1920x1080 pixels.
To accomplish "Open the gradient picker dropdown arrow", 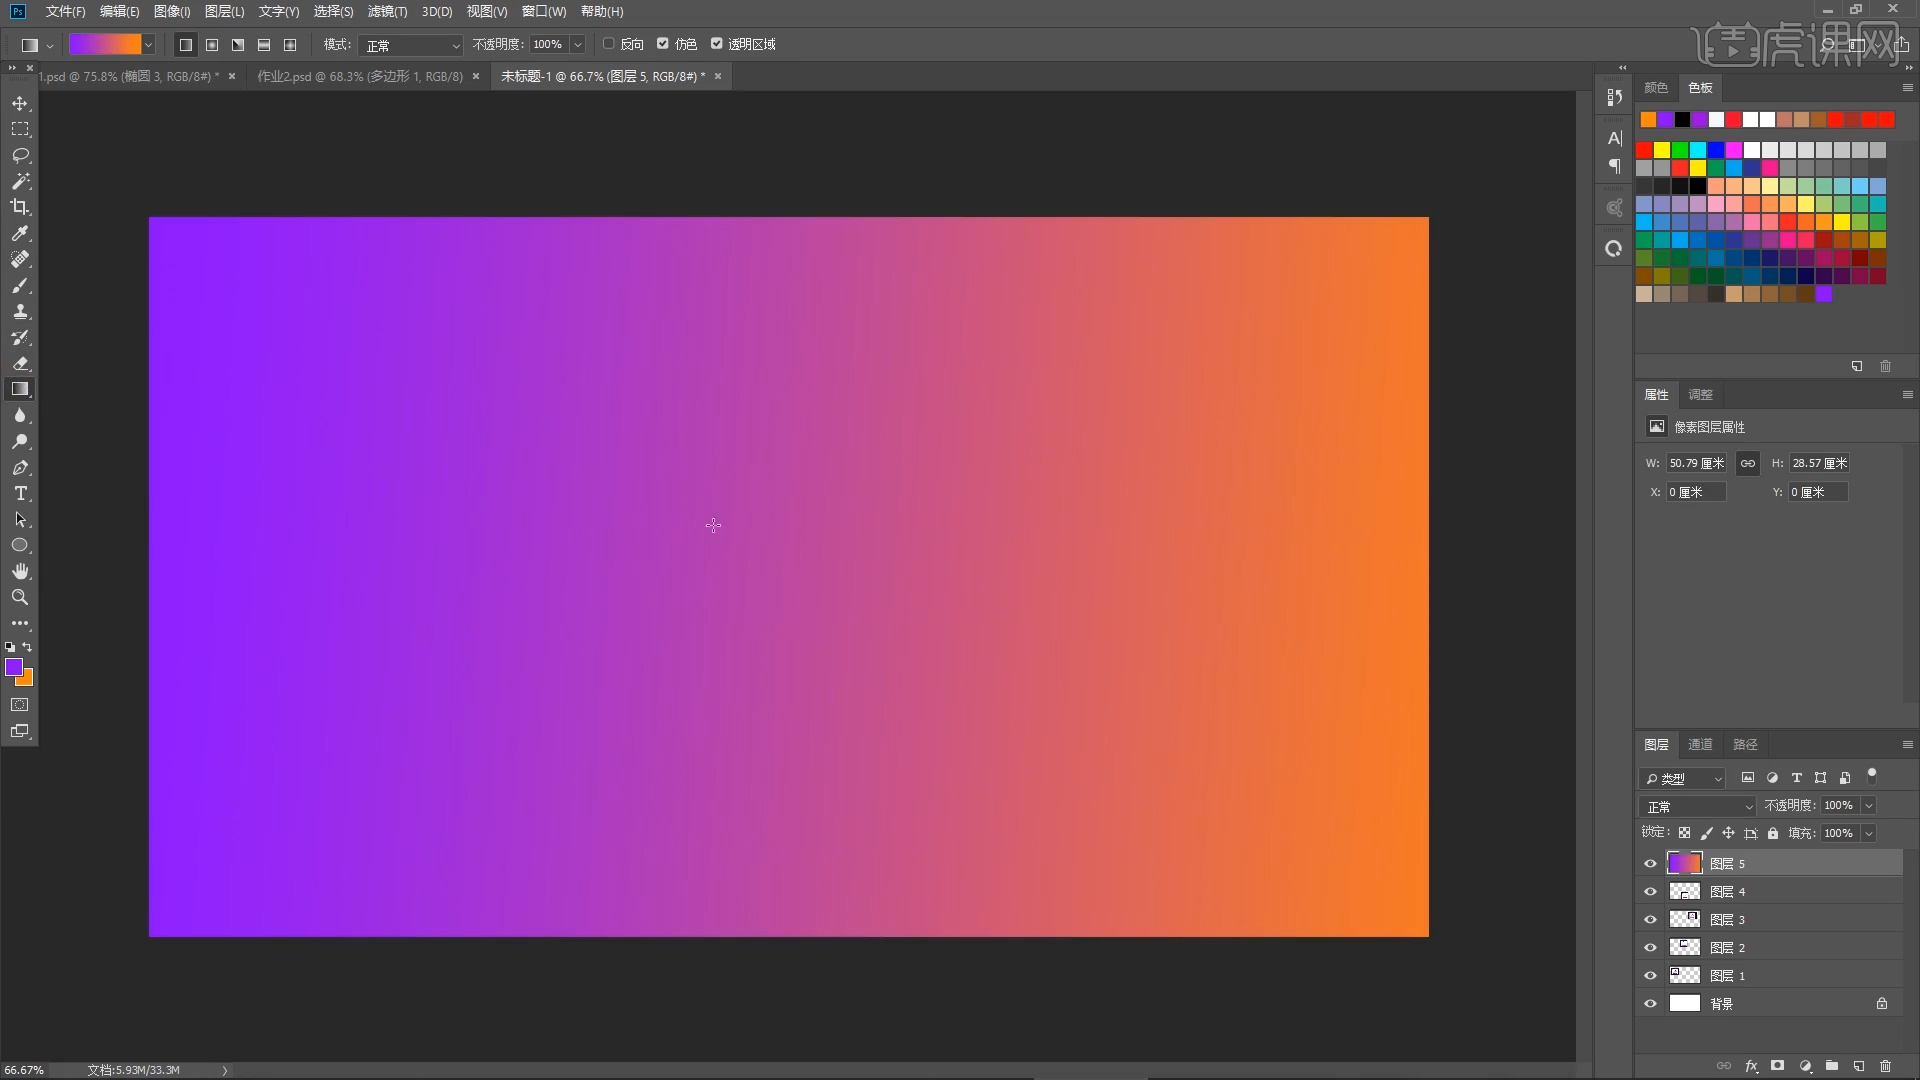I will tap(148, 45).
